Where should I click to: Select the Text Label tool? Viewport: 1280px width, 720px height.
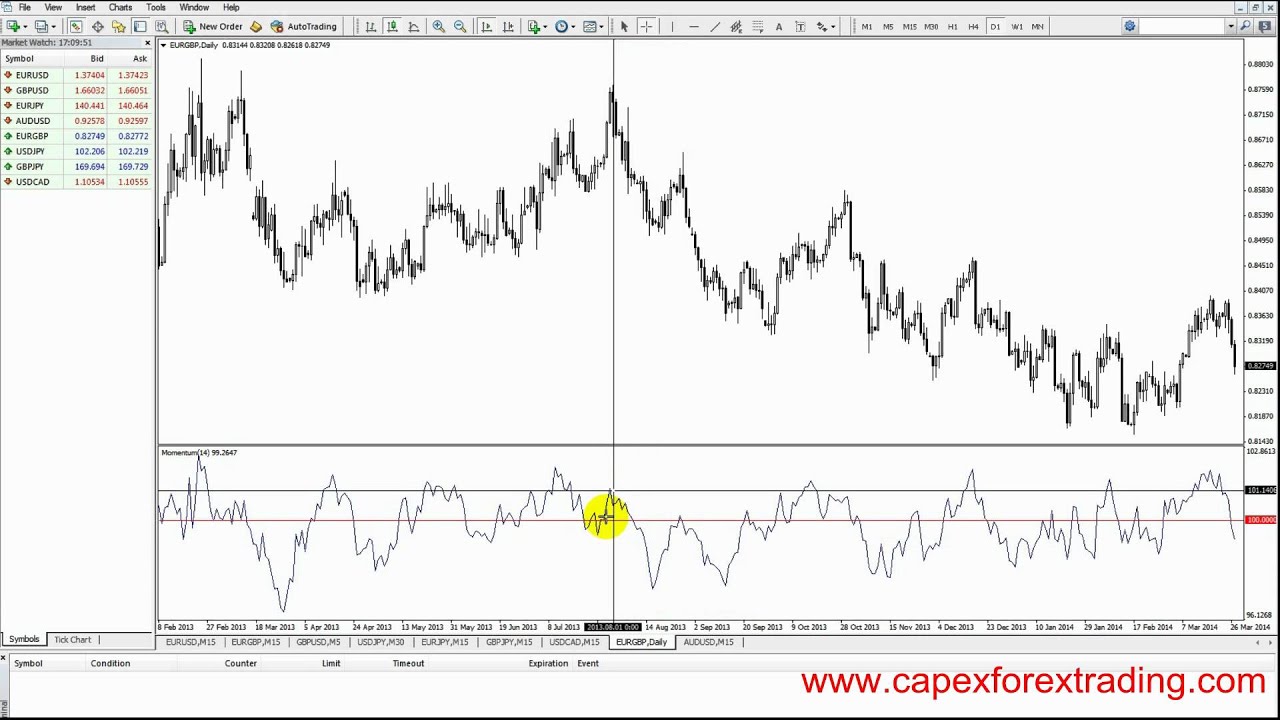click(800, 26)
